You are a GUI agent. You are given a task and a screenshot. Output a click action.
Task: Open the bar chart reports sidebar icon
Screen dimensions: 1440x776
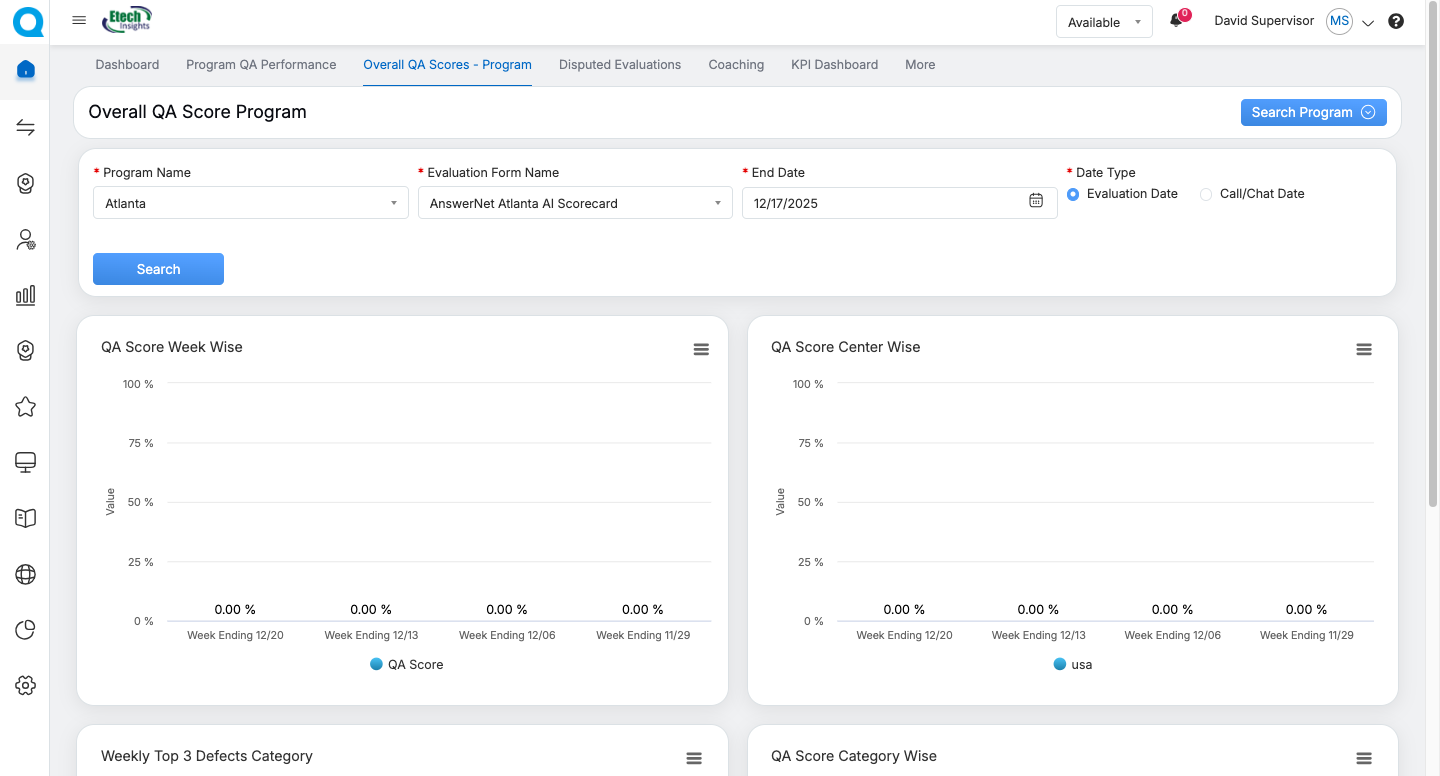26,295
